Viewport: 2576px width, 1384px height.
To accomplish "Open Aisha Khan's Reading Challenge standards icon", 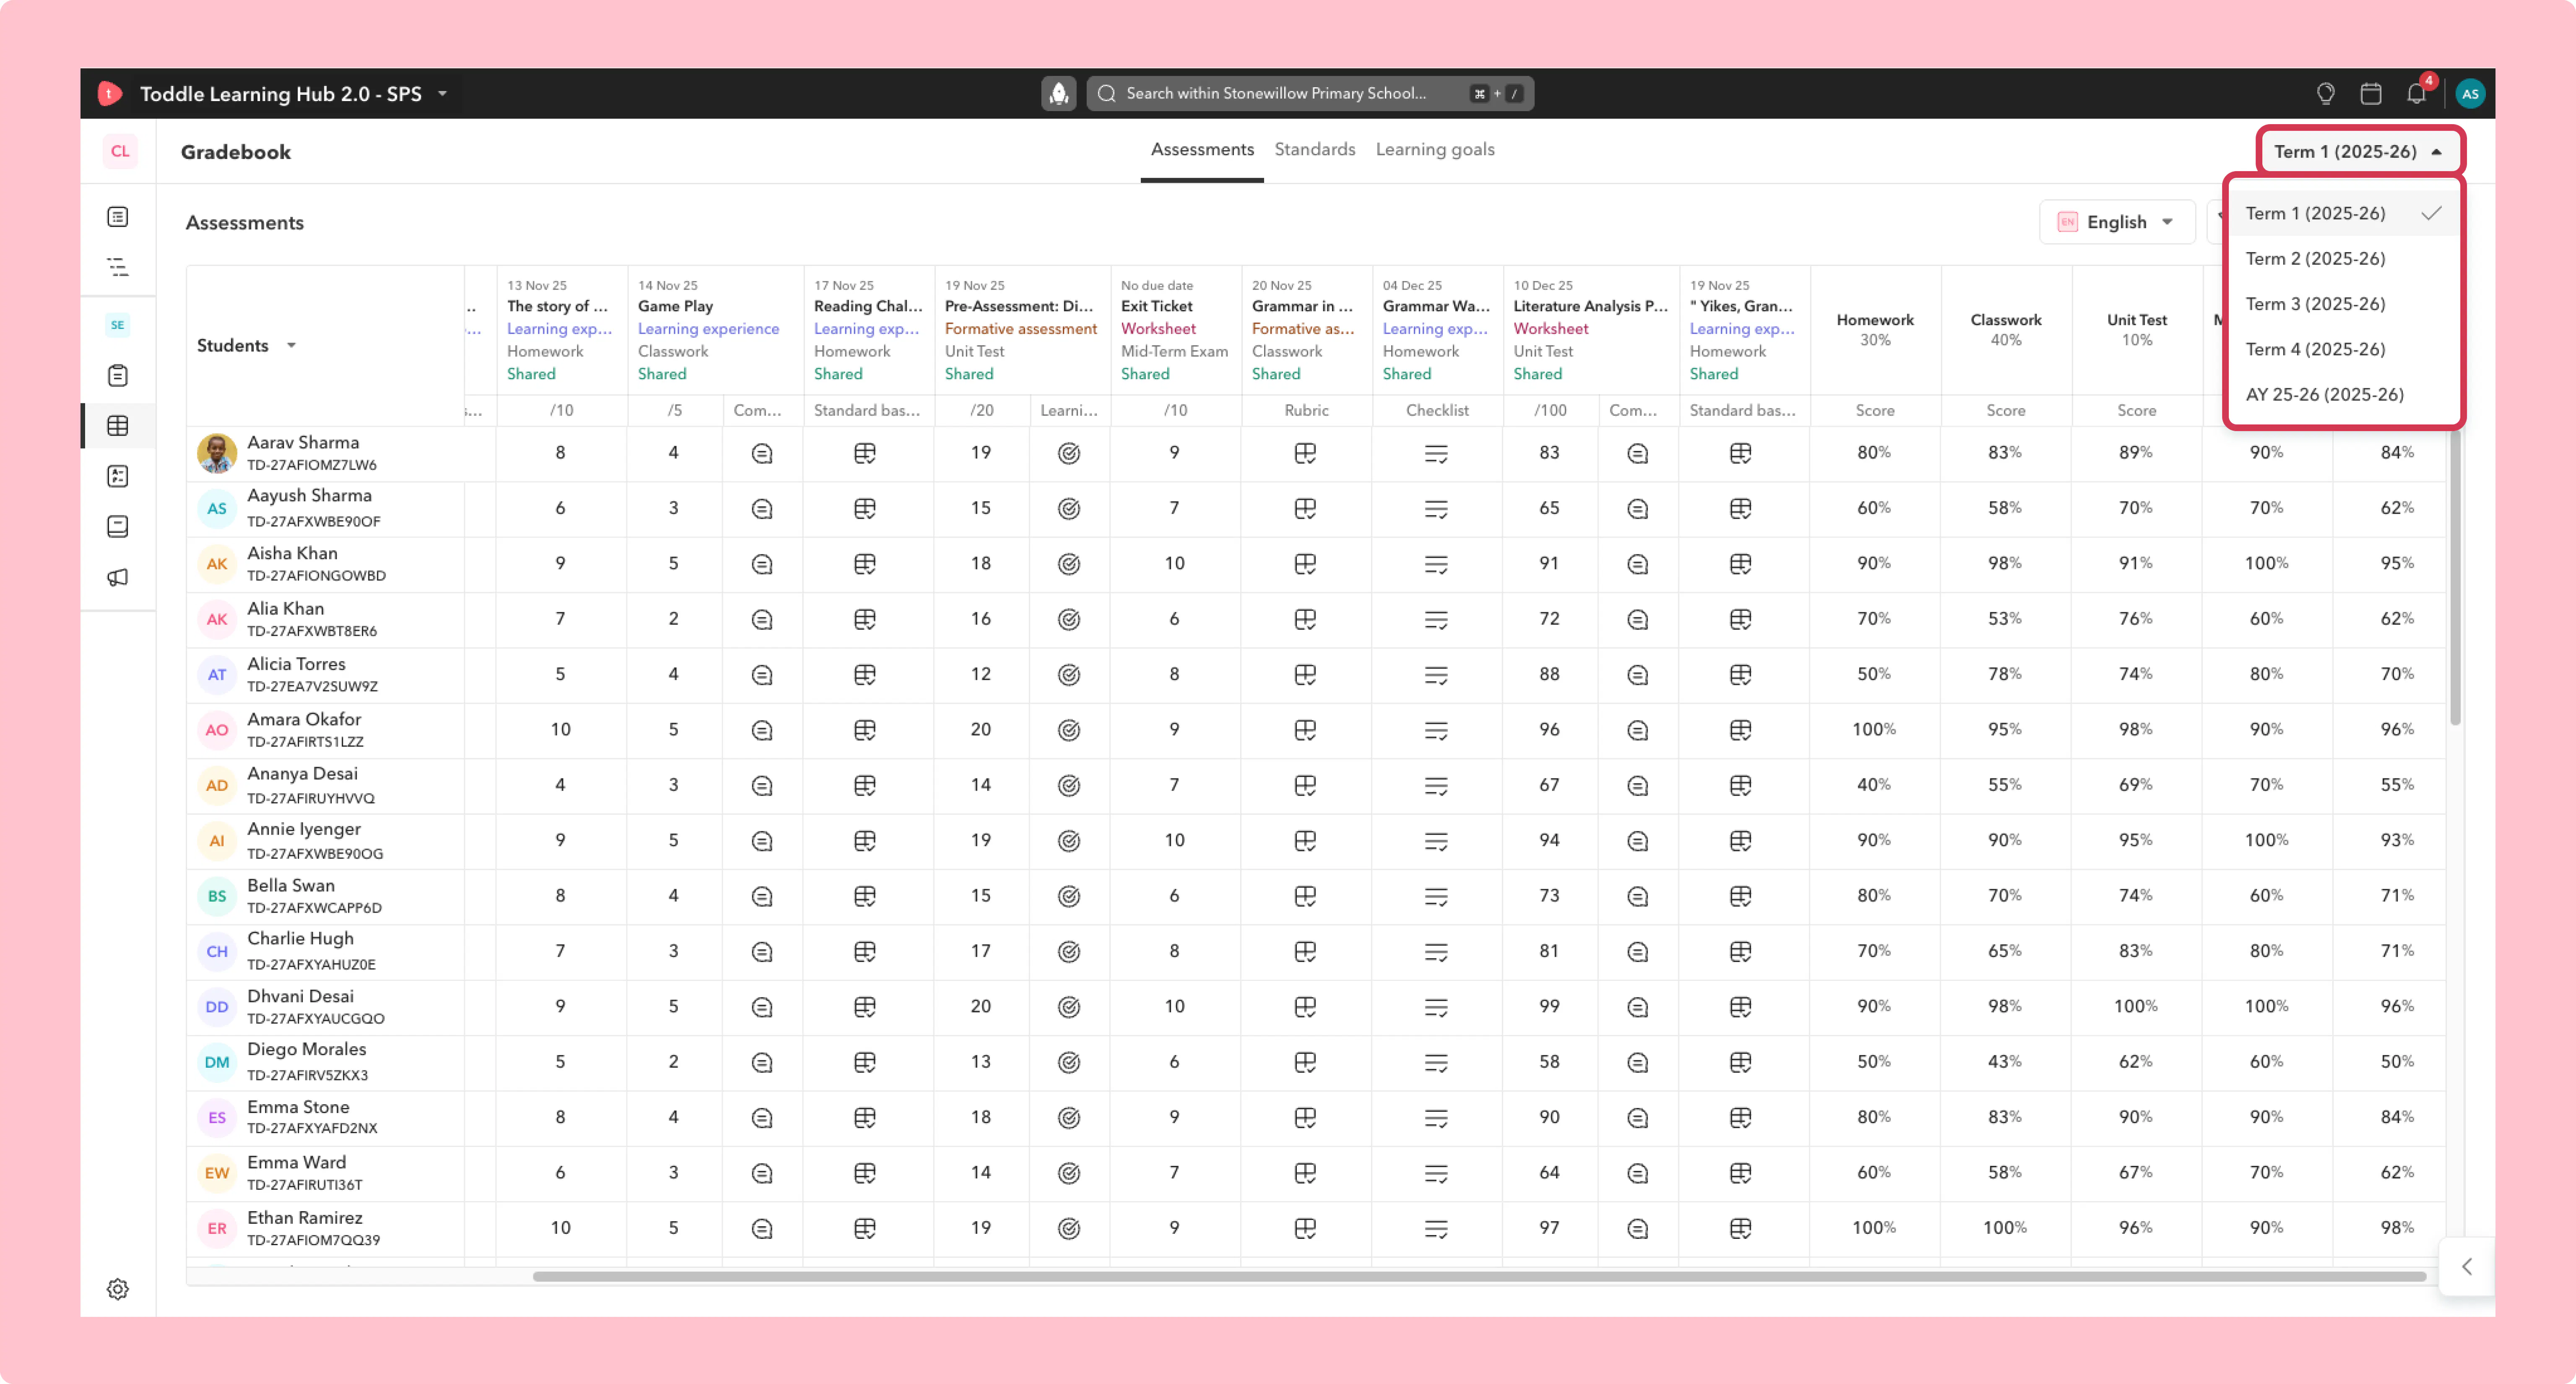I will (865, 564).
